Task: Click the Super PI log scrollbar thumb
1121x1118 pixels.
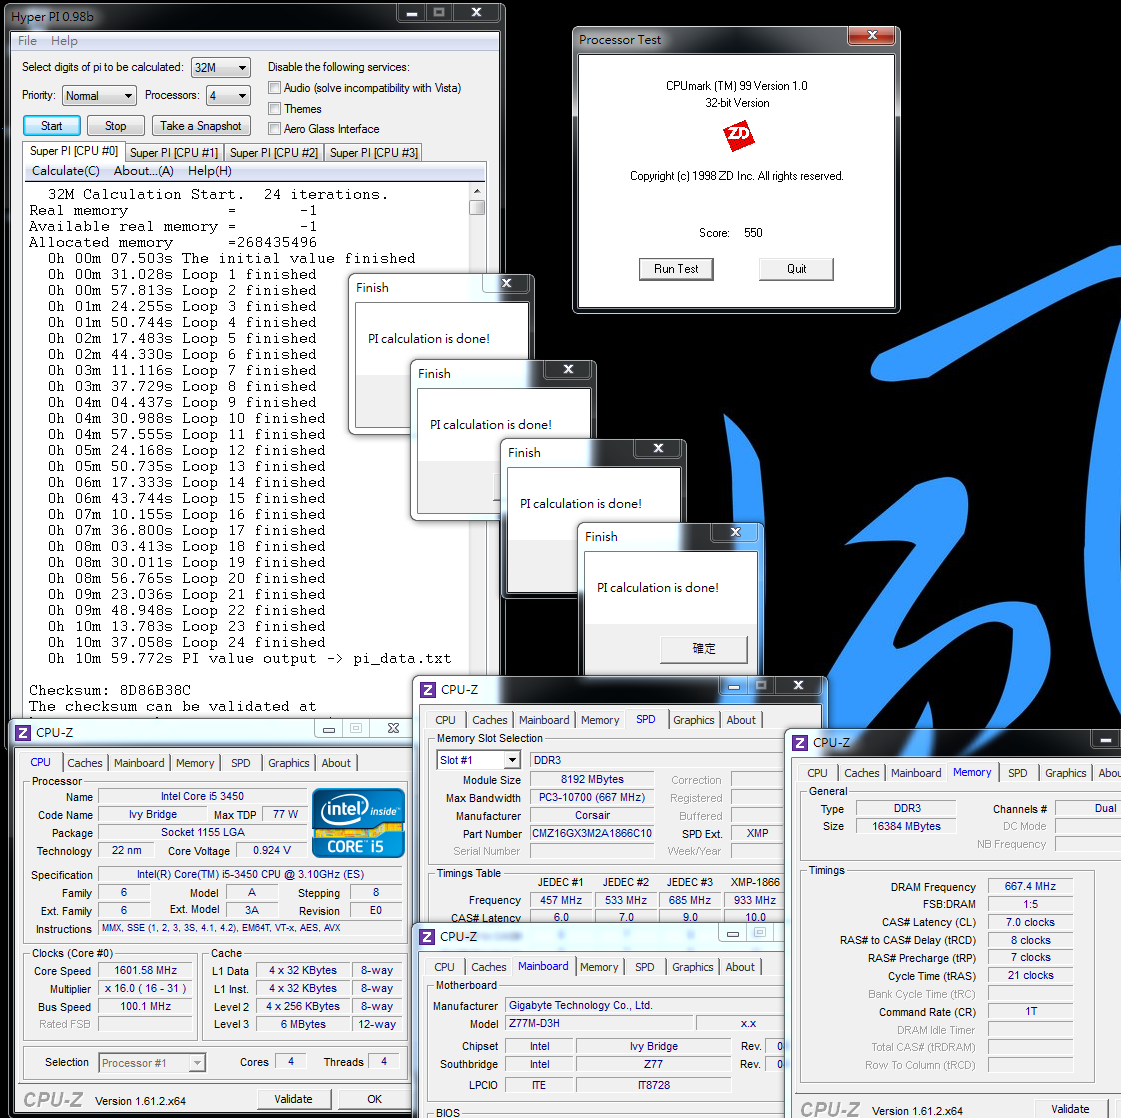Action: pos(477,208)
